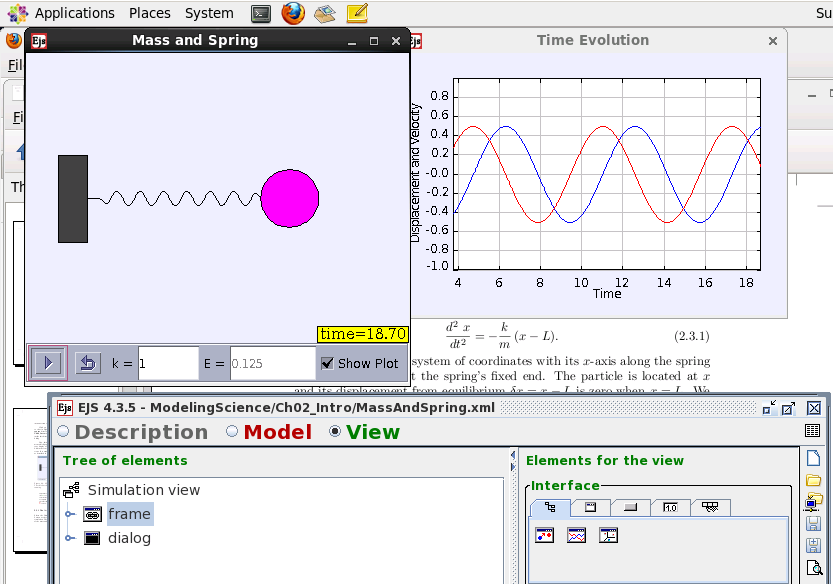Save the simulation under a new name
833x584 pixels.
(815, 545)
